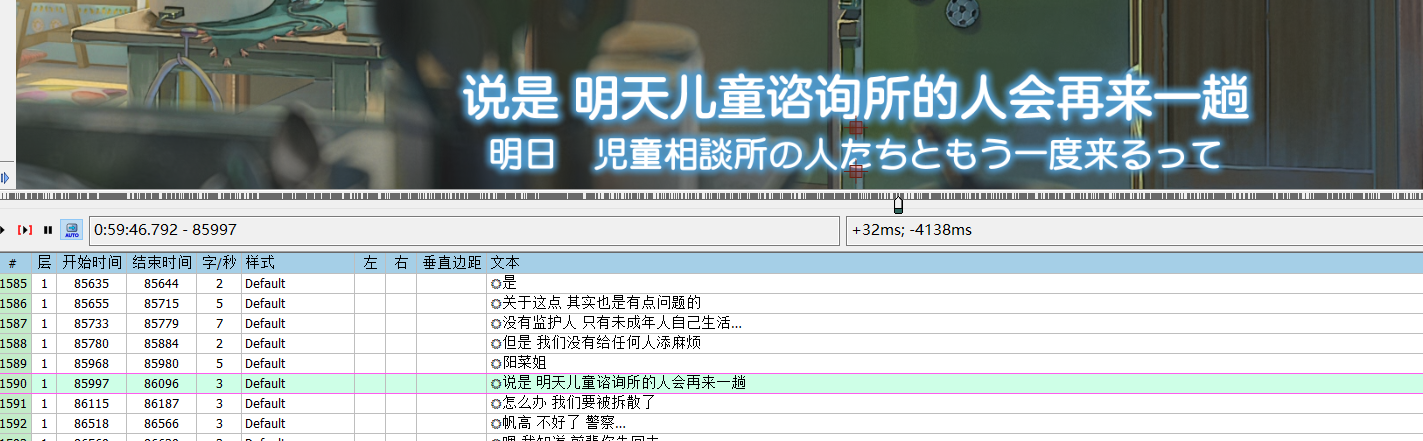This screenshot has width=1423, height=441.
Task: Click the 字/秒 column header
Action: 219,263
